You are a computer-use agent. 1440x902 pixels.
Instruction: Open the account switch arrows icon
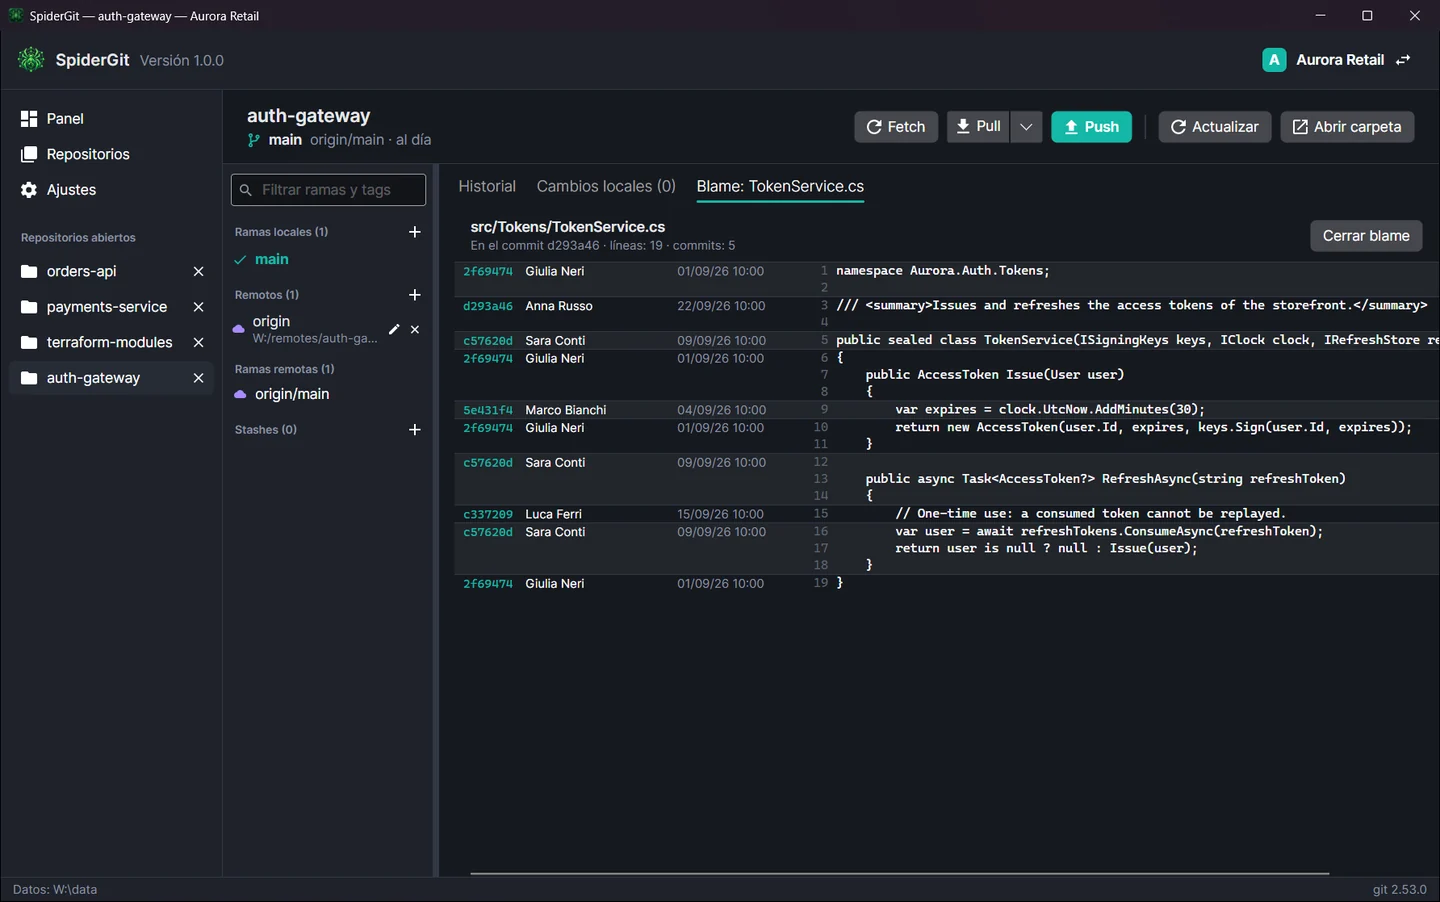[1403, 60]
